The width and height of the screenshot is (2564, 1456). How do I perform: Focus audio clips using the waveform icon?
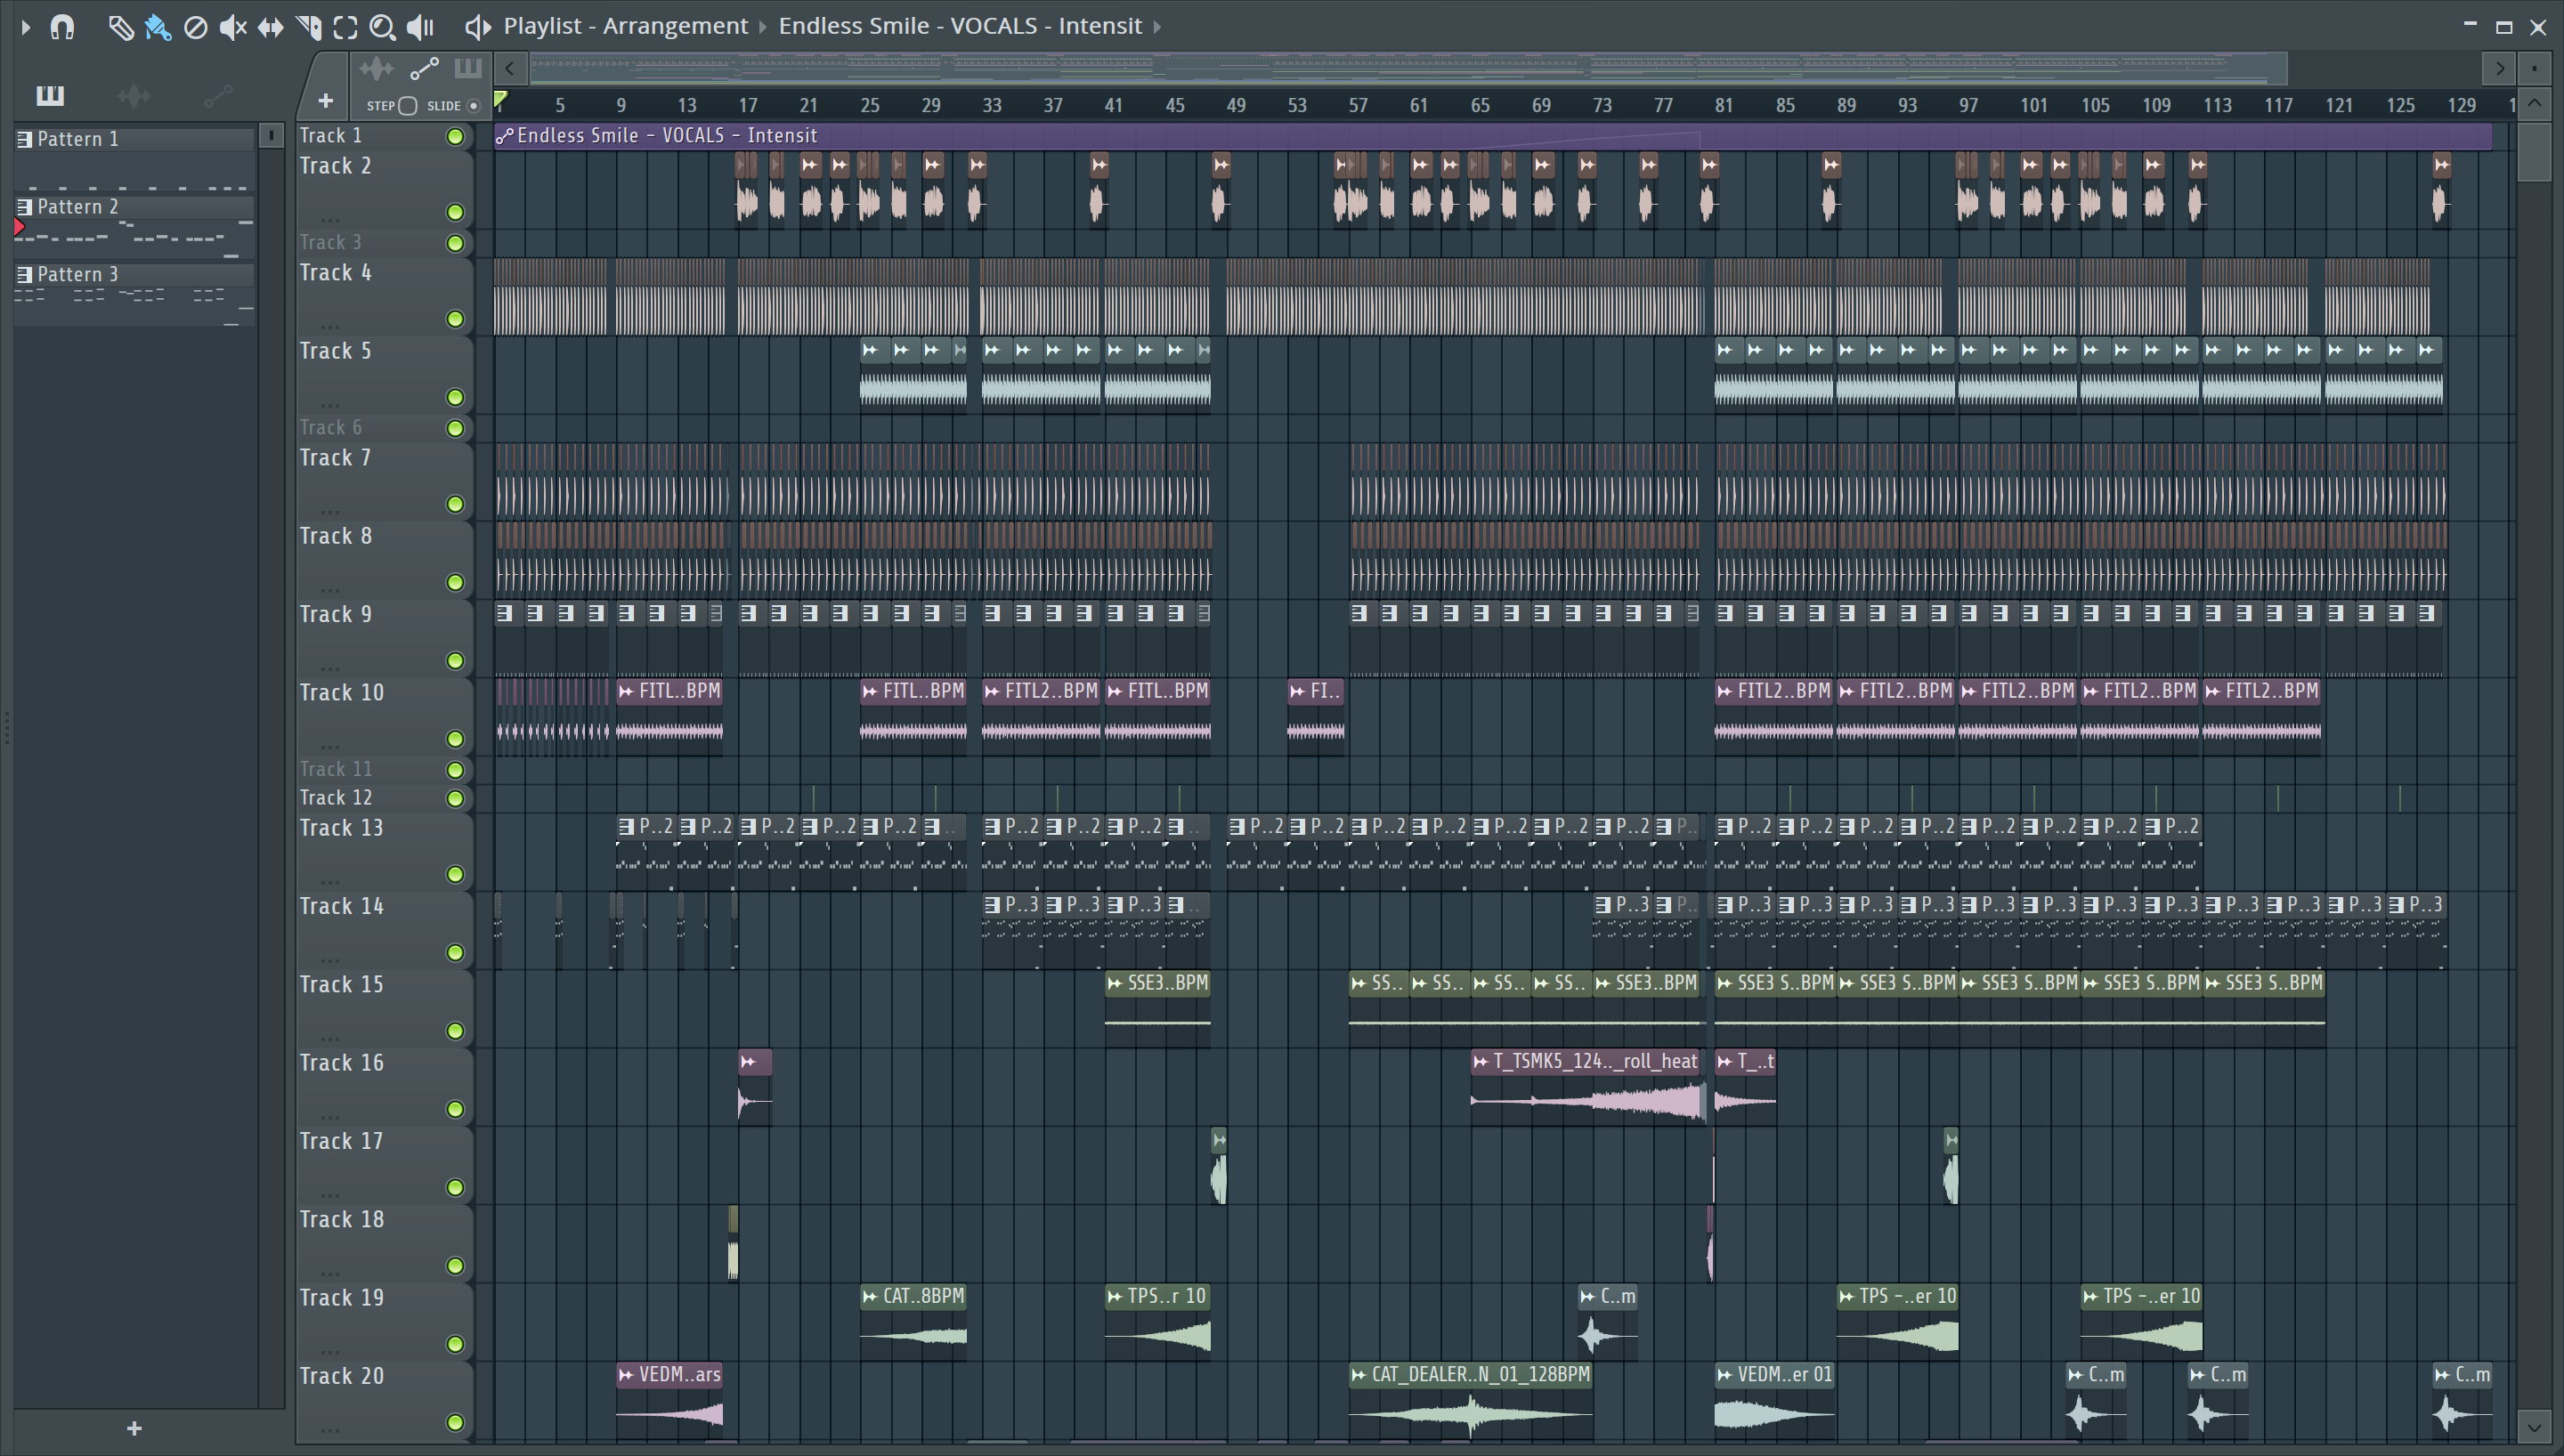coord(377,69)
